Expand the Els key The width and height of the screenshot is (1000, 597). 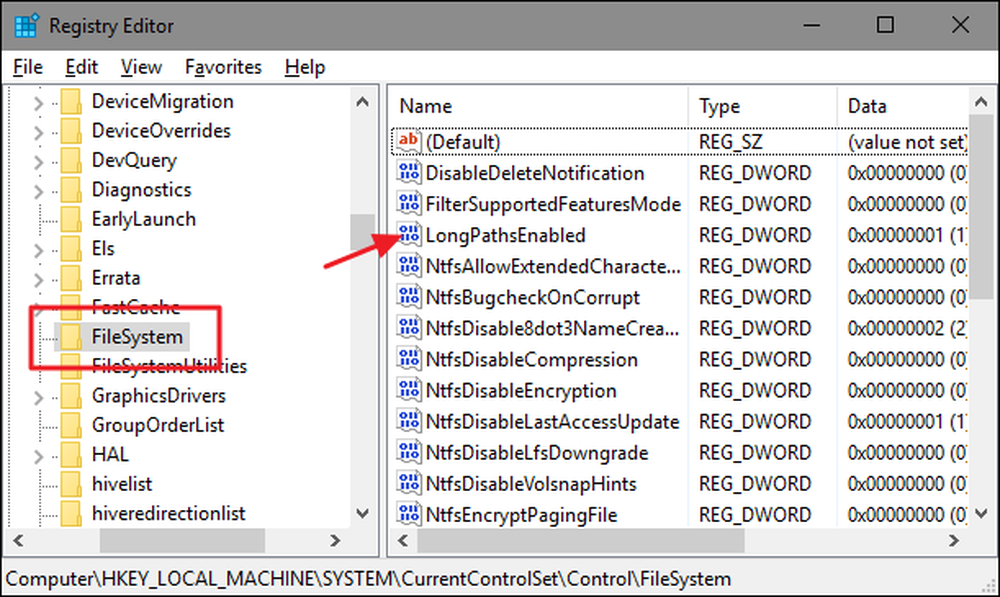coord(38,249)
